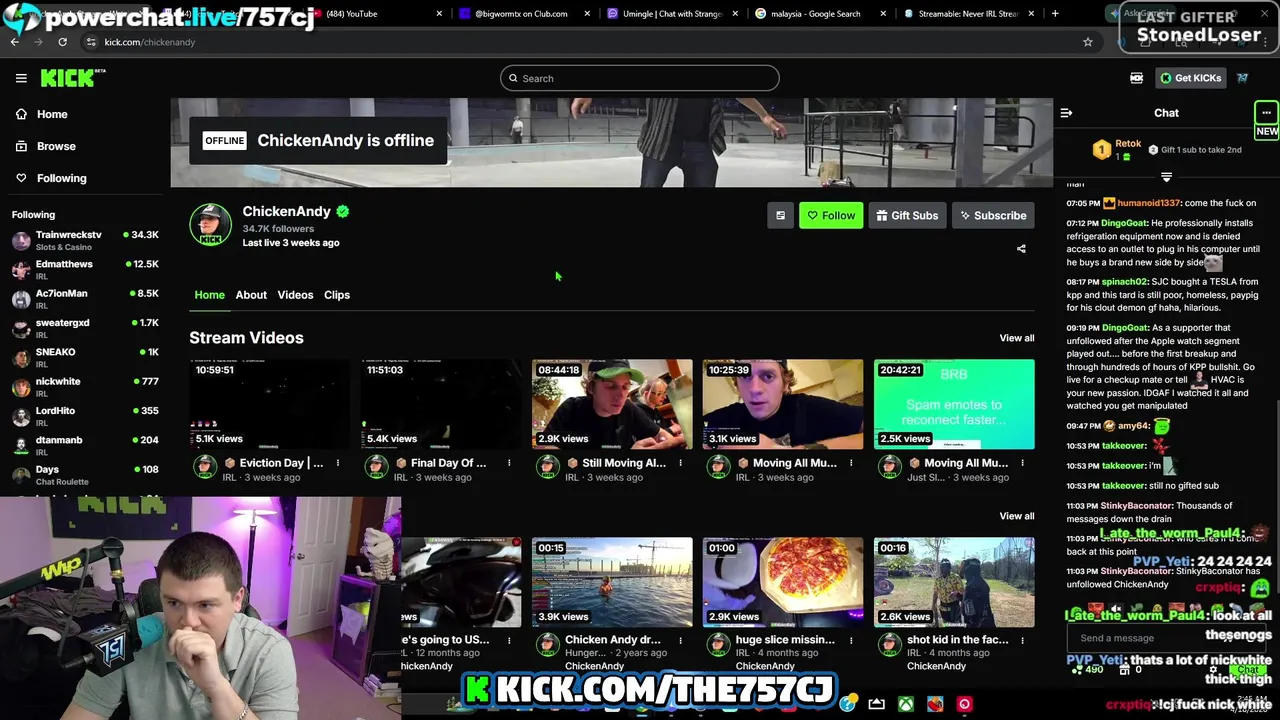This screenshot has height=720, width=1280.
Task: Click DingoGoat username in the 07:12 PM message
Action: coord(1124,223)
